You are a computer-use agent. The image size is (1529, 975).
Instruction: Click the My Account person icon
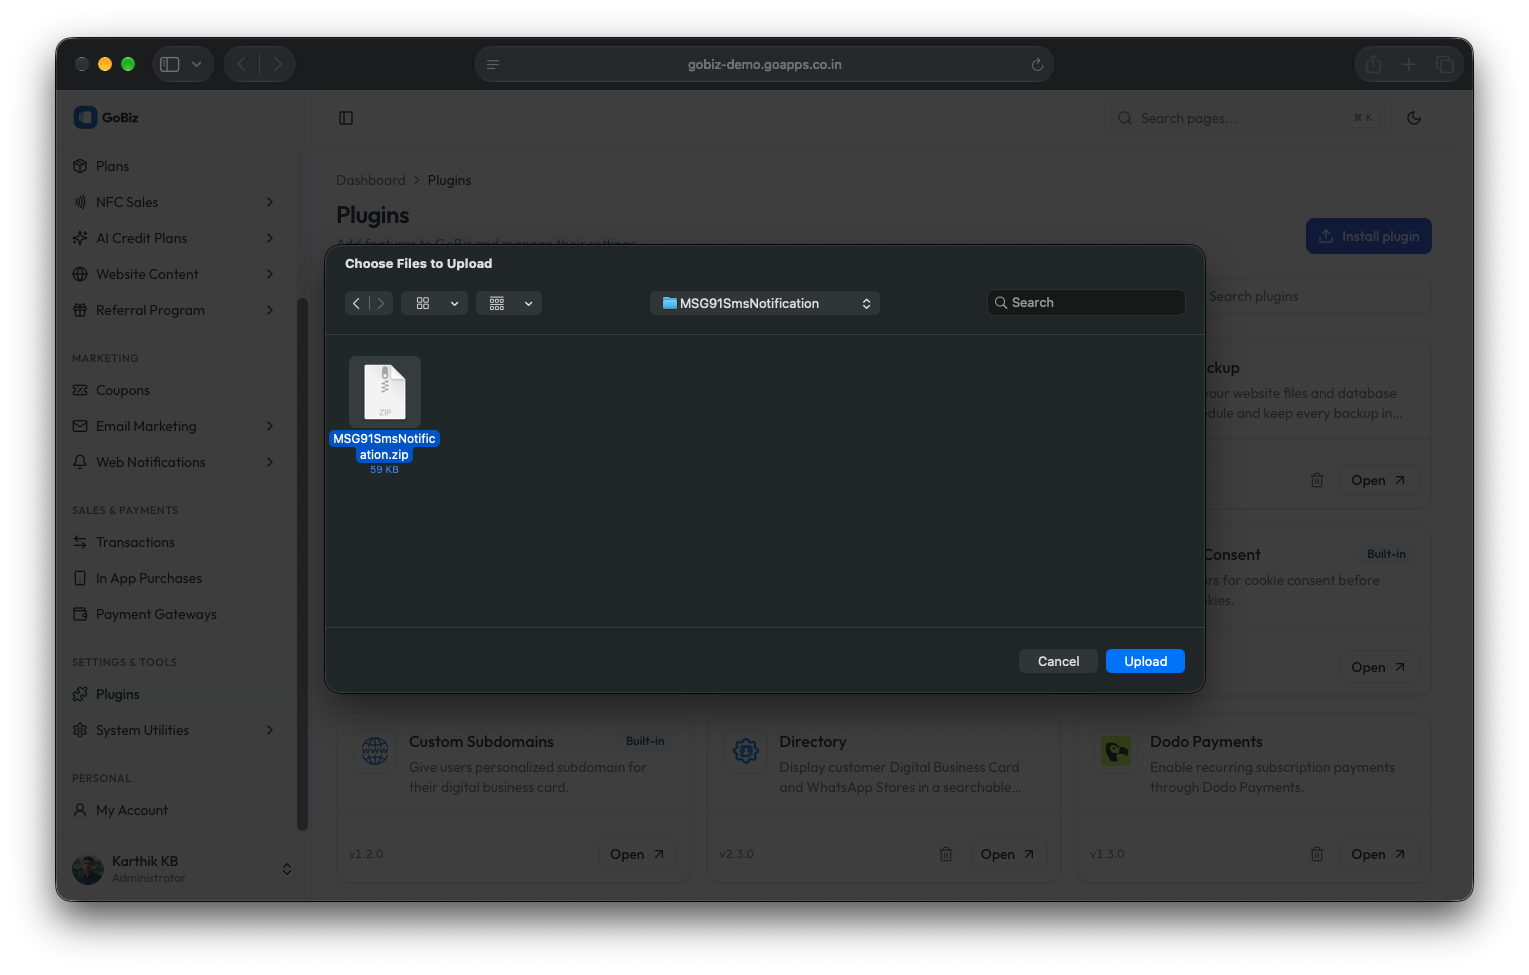pos(80,810)
